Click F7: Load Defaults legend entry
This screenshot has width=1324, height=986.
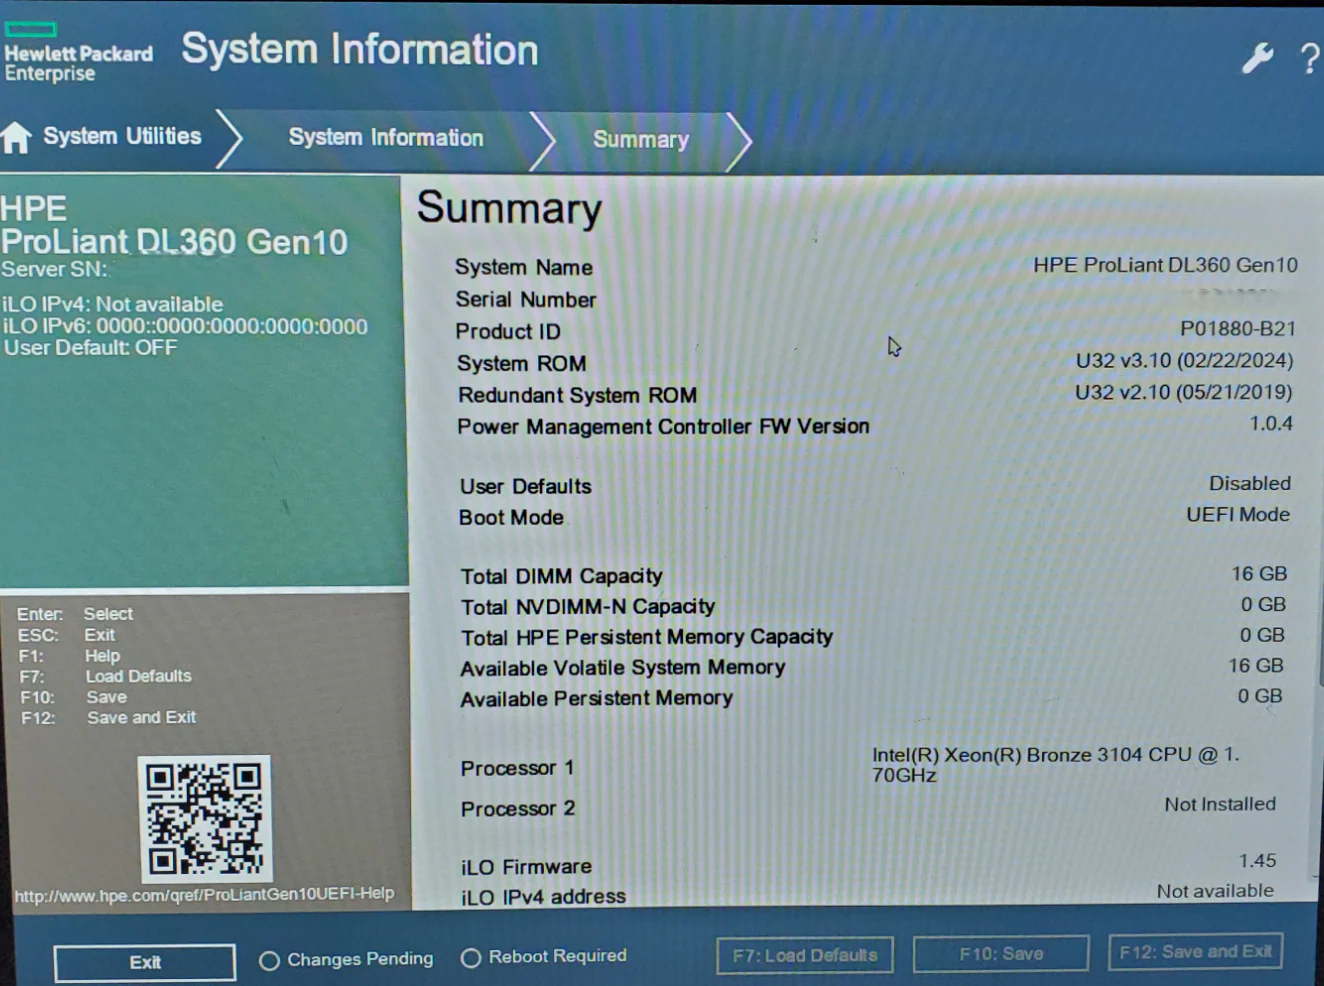pyautogui.click(x=105, y=676)
